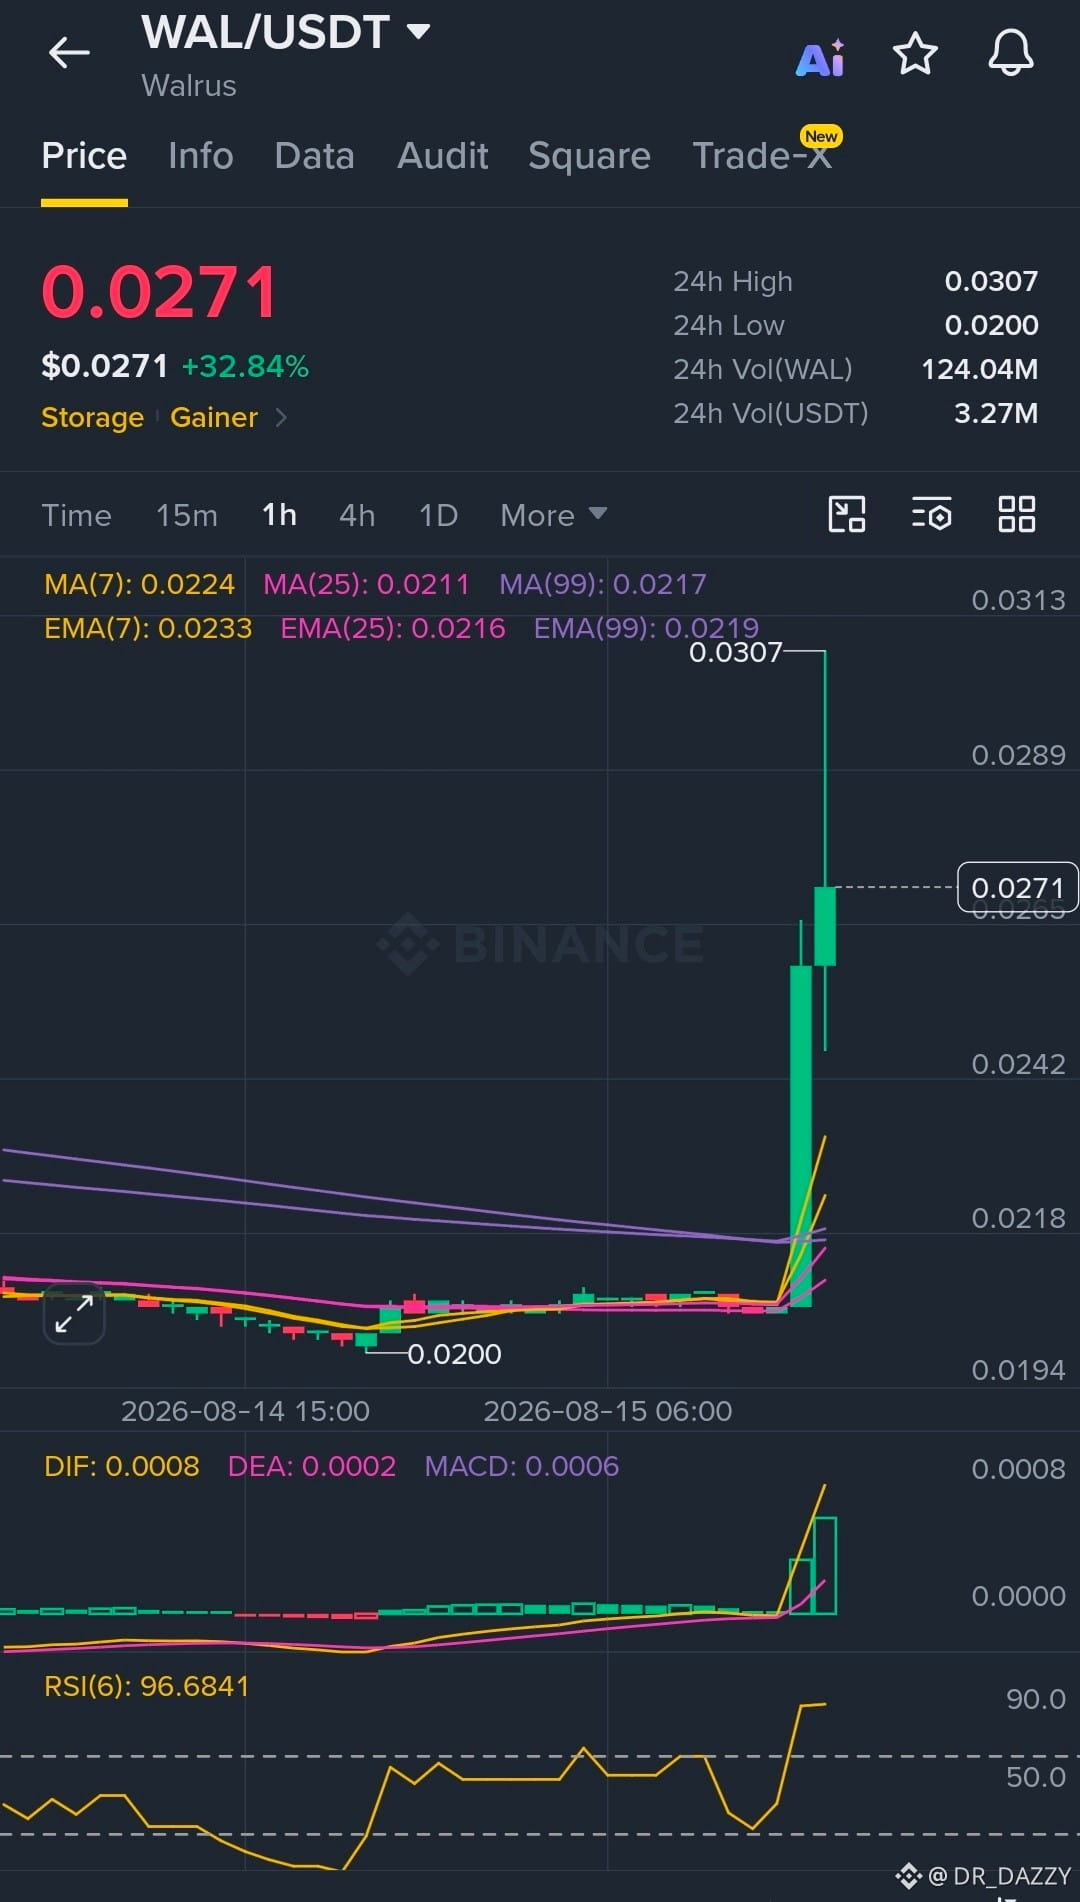Tap the EMA(99): 0.0219 indicator label
The image size is (1080, 1902).
coord(646,628)
